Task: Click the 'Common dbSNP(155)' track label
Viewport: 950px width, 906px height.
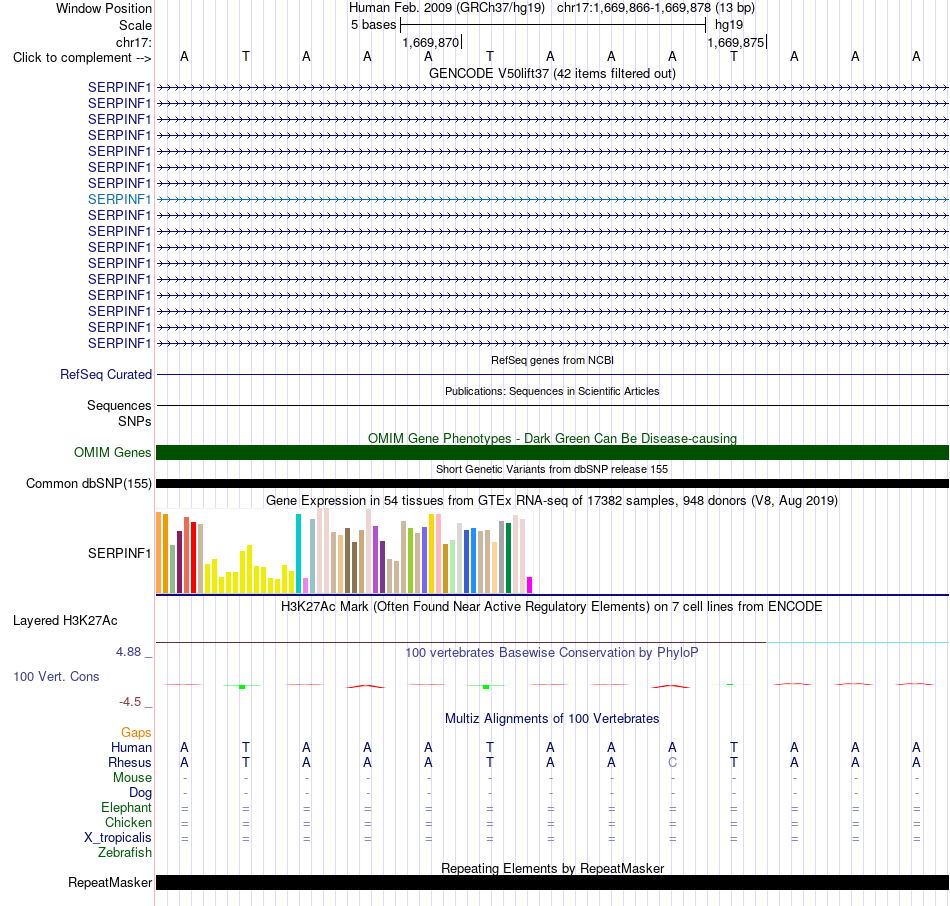Action: tap(89, 484)
